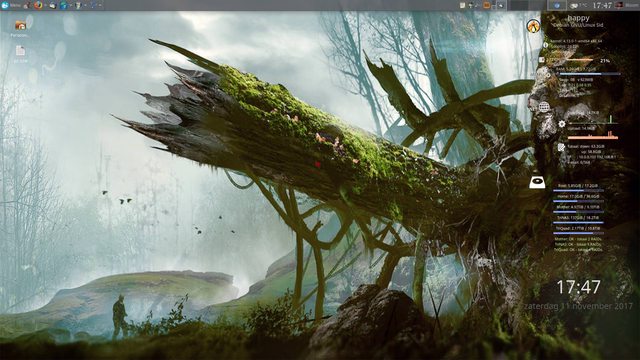Screen dimensions: 640x360
Task: Click the white notes icon in the tray
Action: (462, 5)
